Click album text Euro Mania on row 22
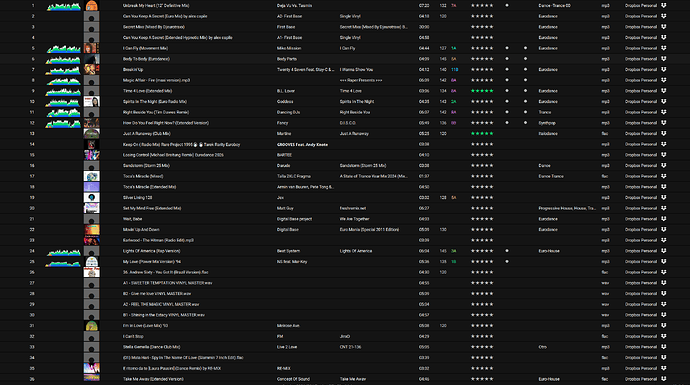 click(369, 230)
